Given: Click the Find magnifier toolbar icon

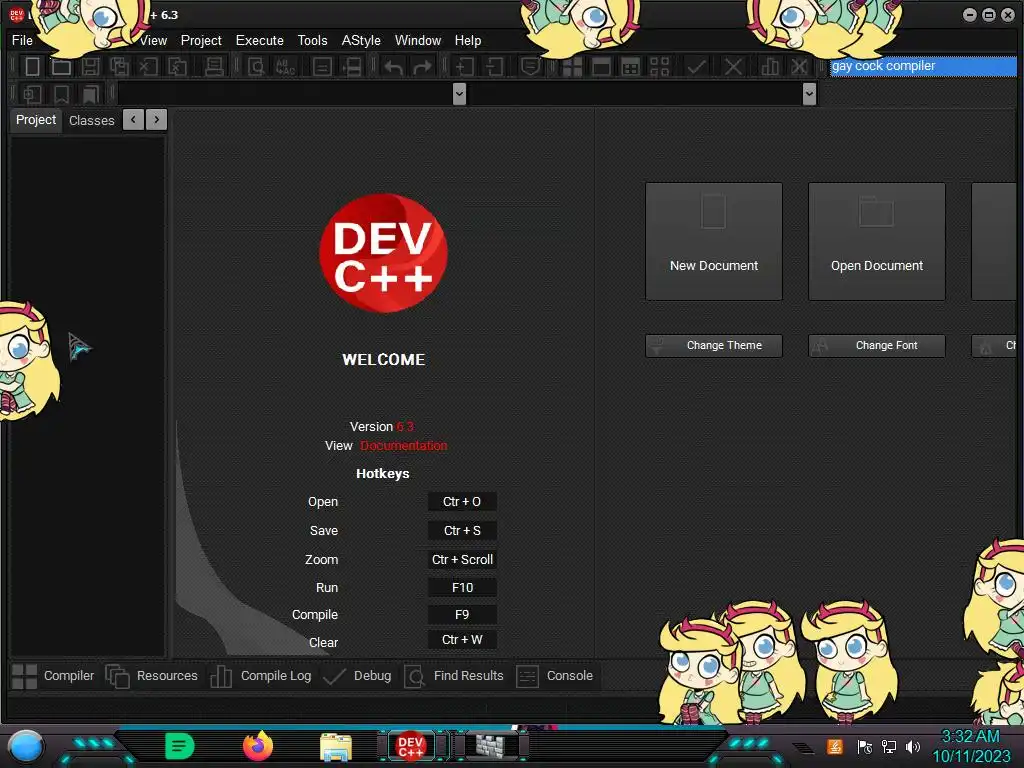Looking at the screenshot, I should pos(256,67).
